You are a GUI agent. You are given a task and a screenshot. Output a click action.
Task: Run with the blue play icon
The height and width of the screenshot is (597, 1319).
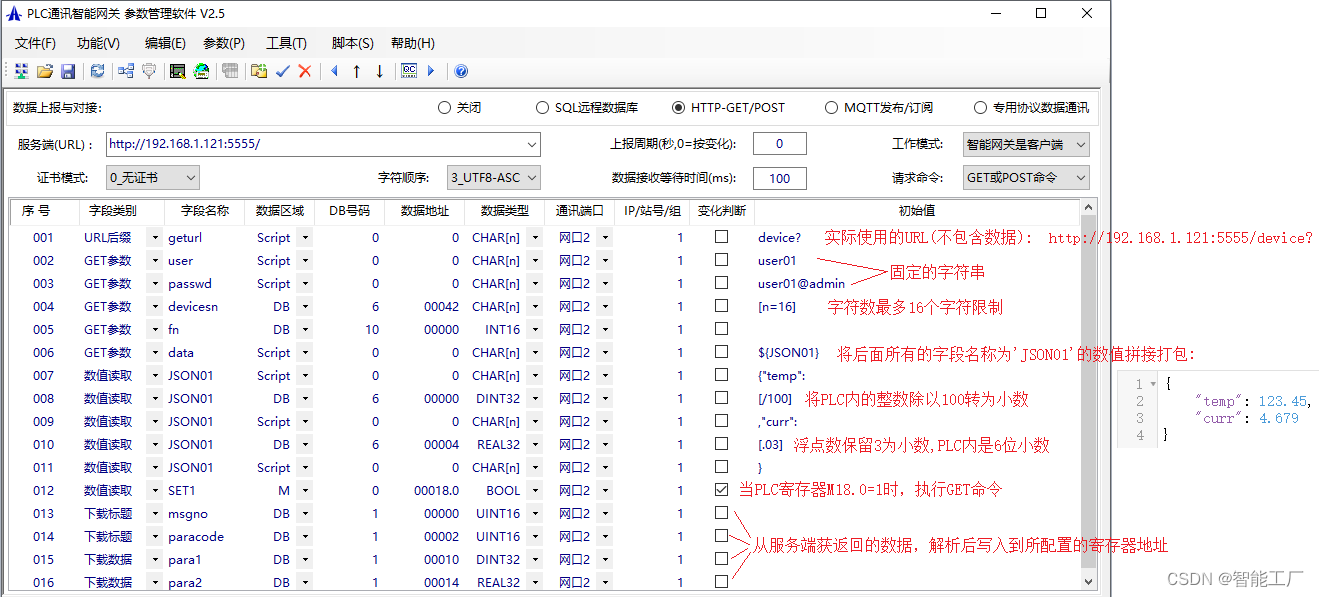pyautogui.click(x=430, y=70)
